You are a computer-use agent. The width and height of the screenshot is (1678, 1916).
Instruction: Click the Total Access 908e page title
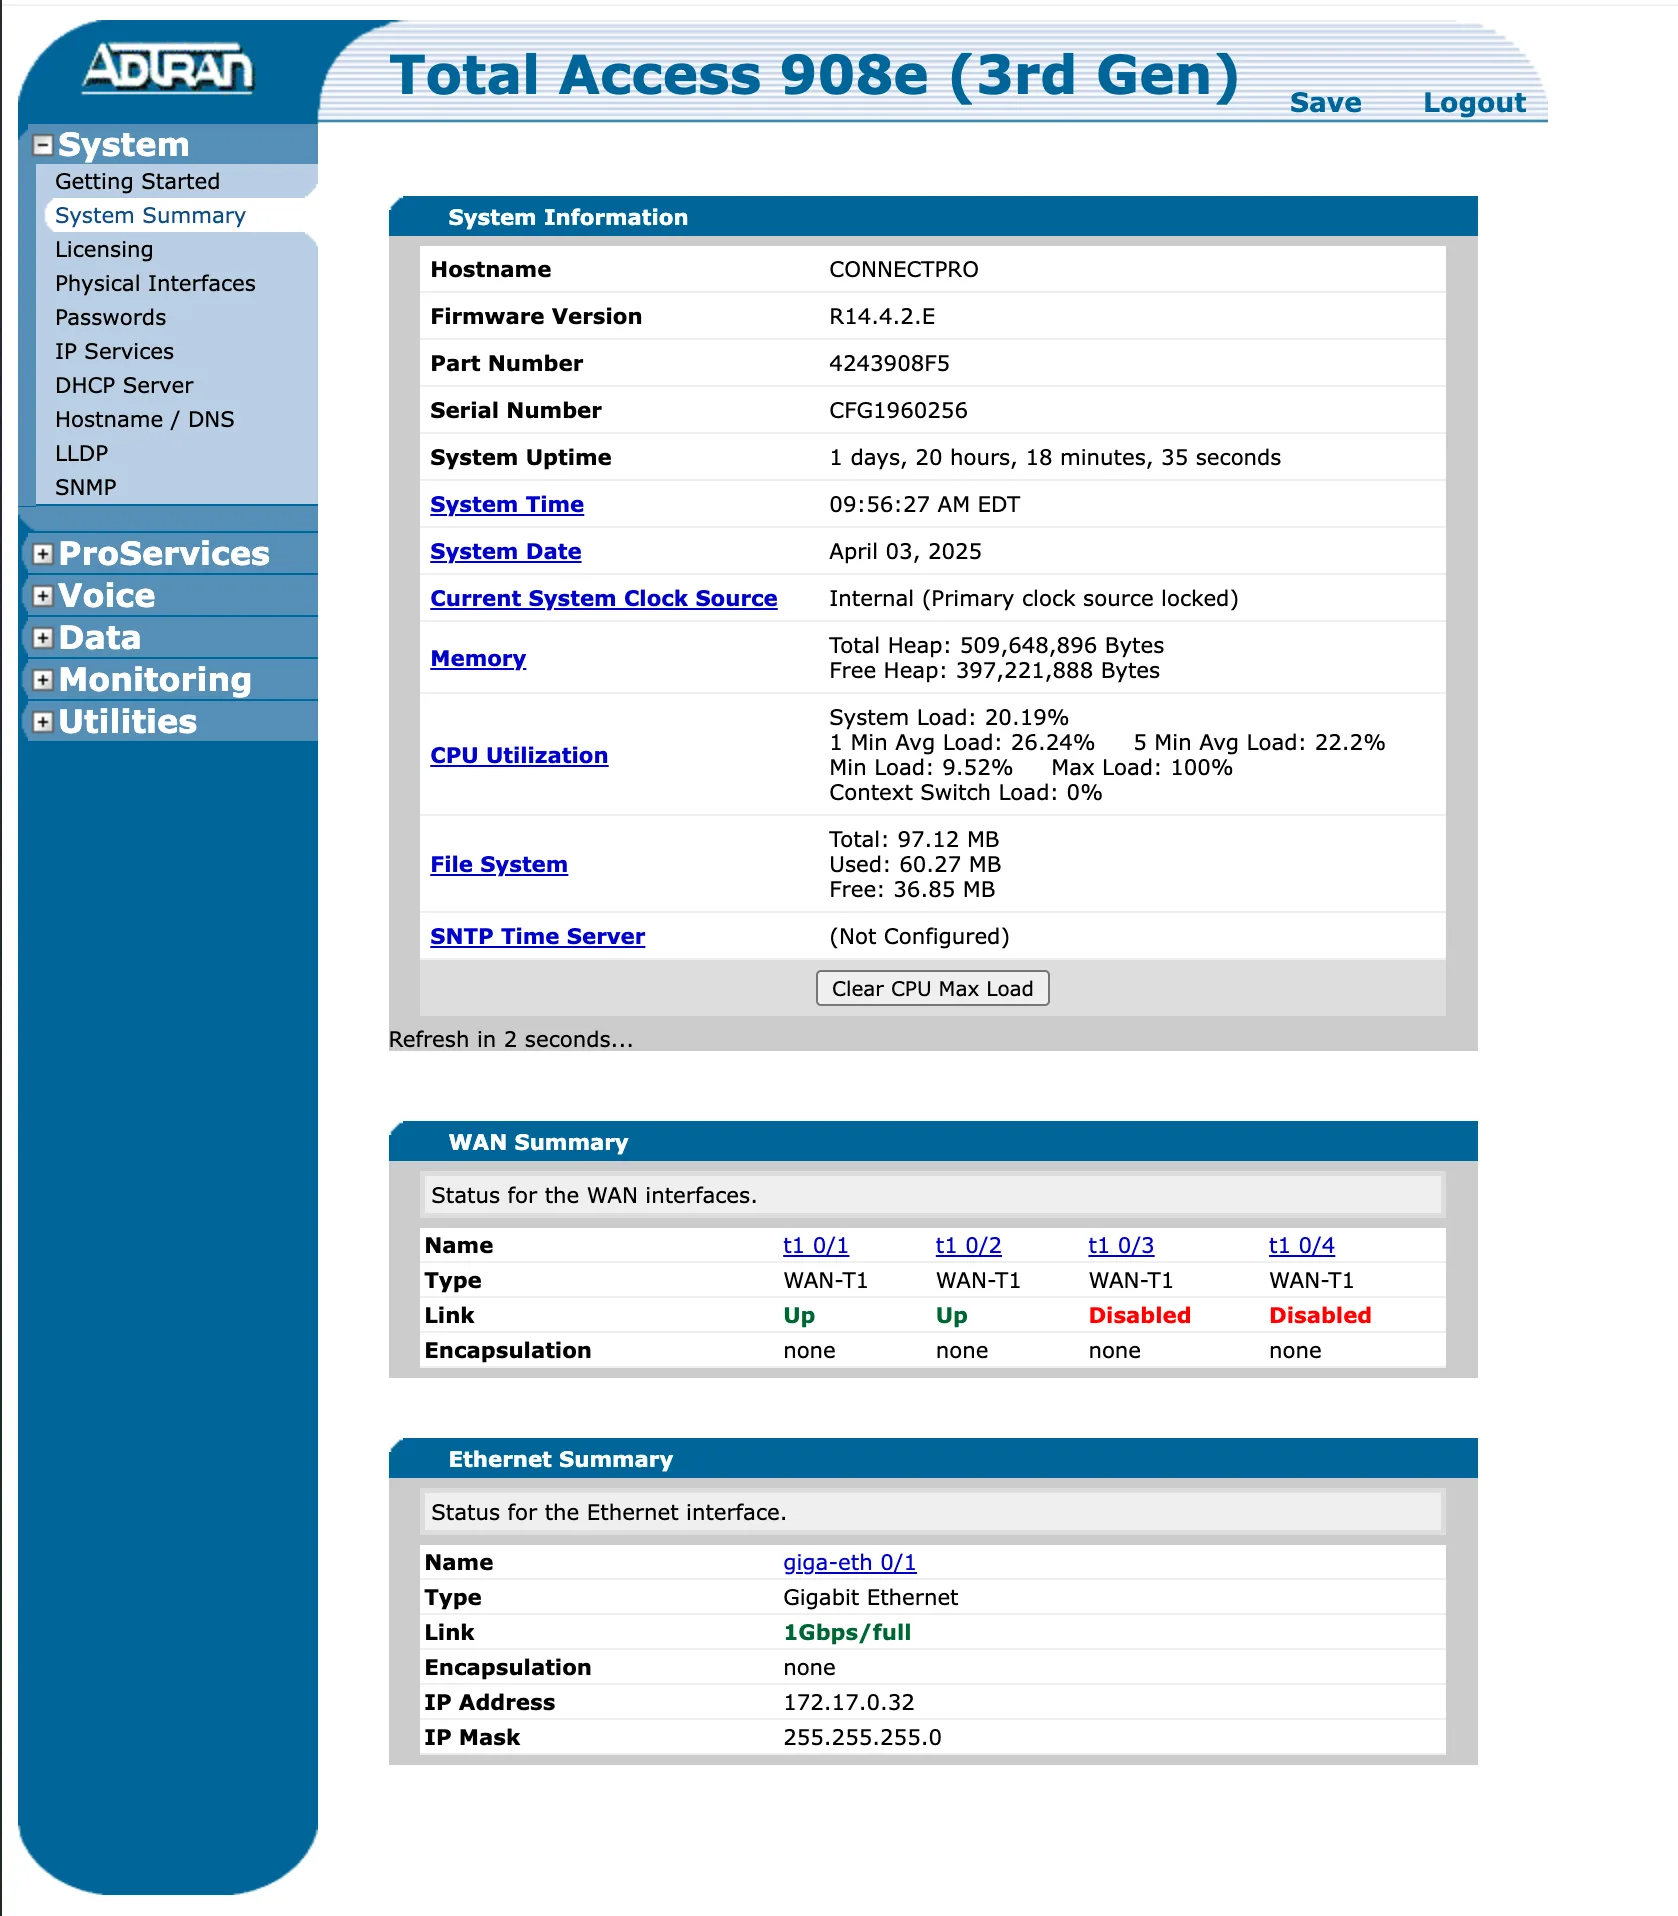click(814, 76)
